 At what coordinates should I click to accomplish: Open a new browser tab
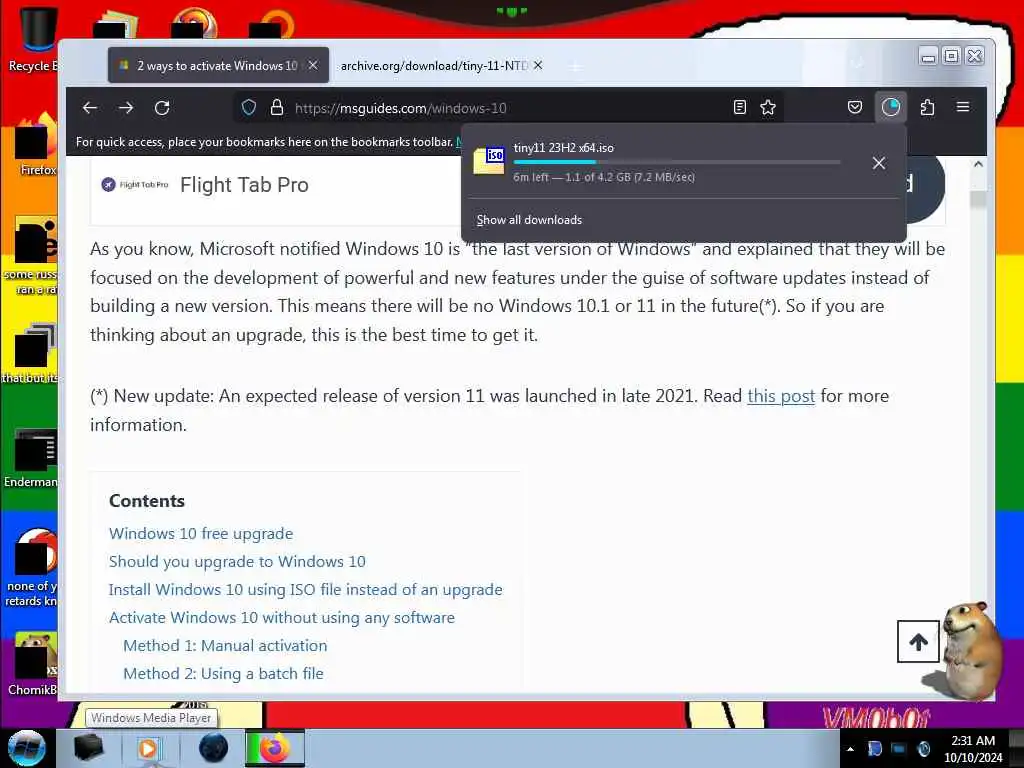point(575,66)
